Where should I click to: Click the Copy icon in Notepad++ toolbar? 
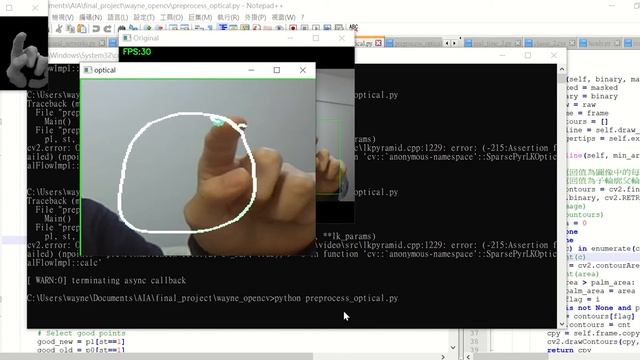(71, 29)
